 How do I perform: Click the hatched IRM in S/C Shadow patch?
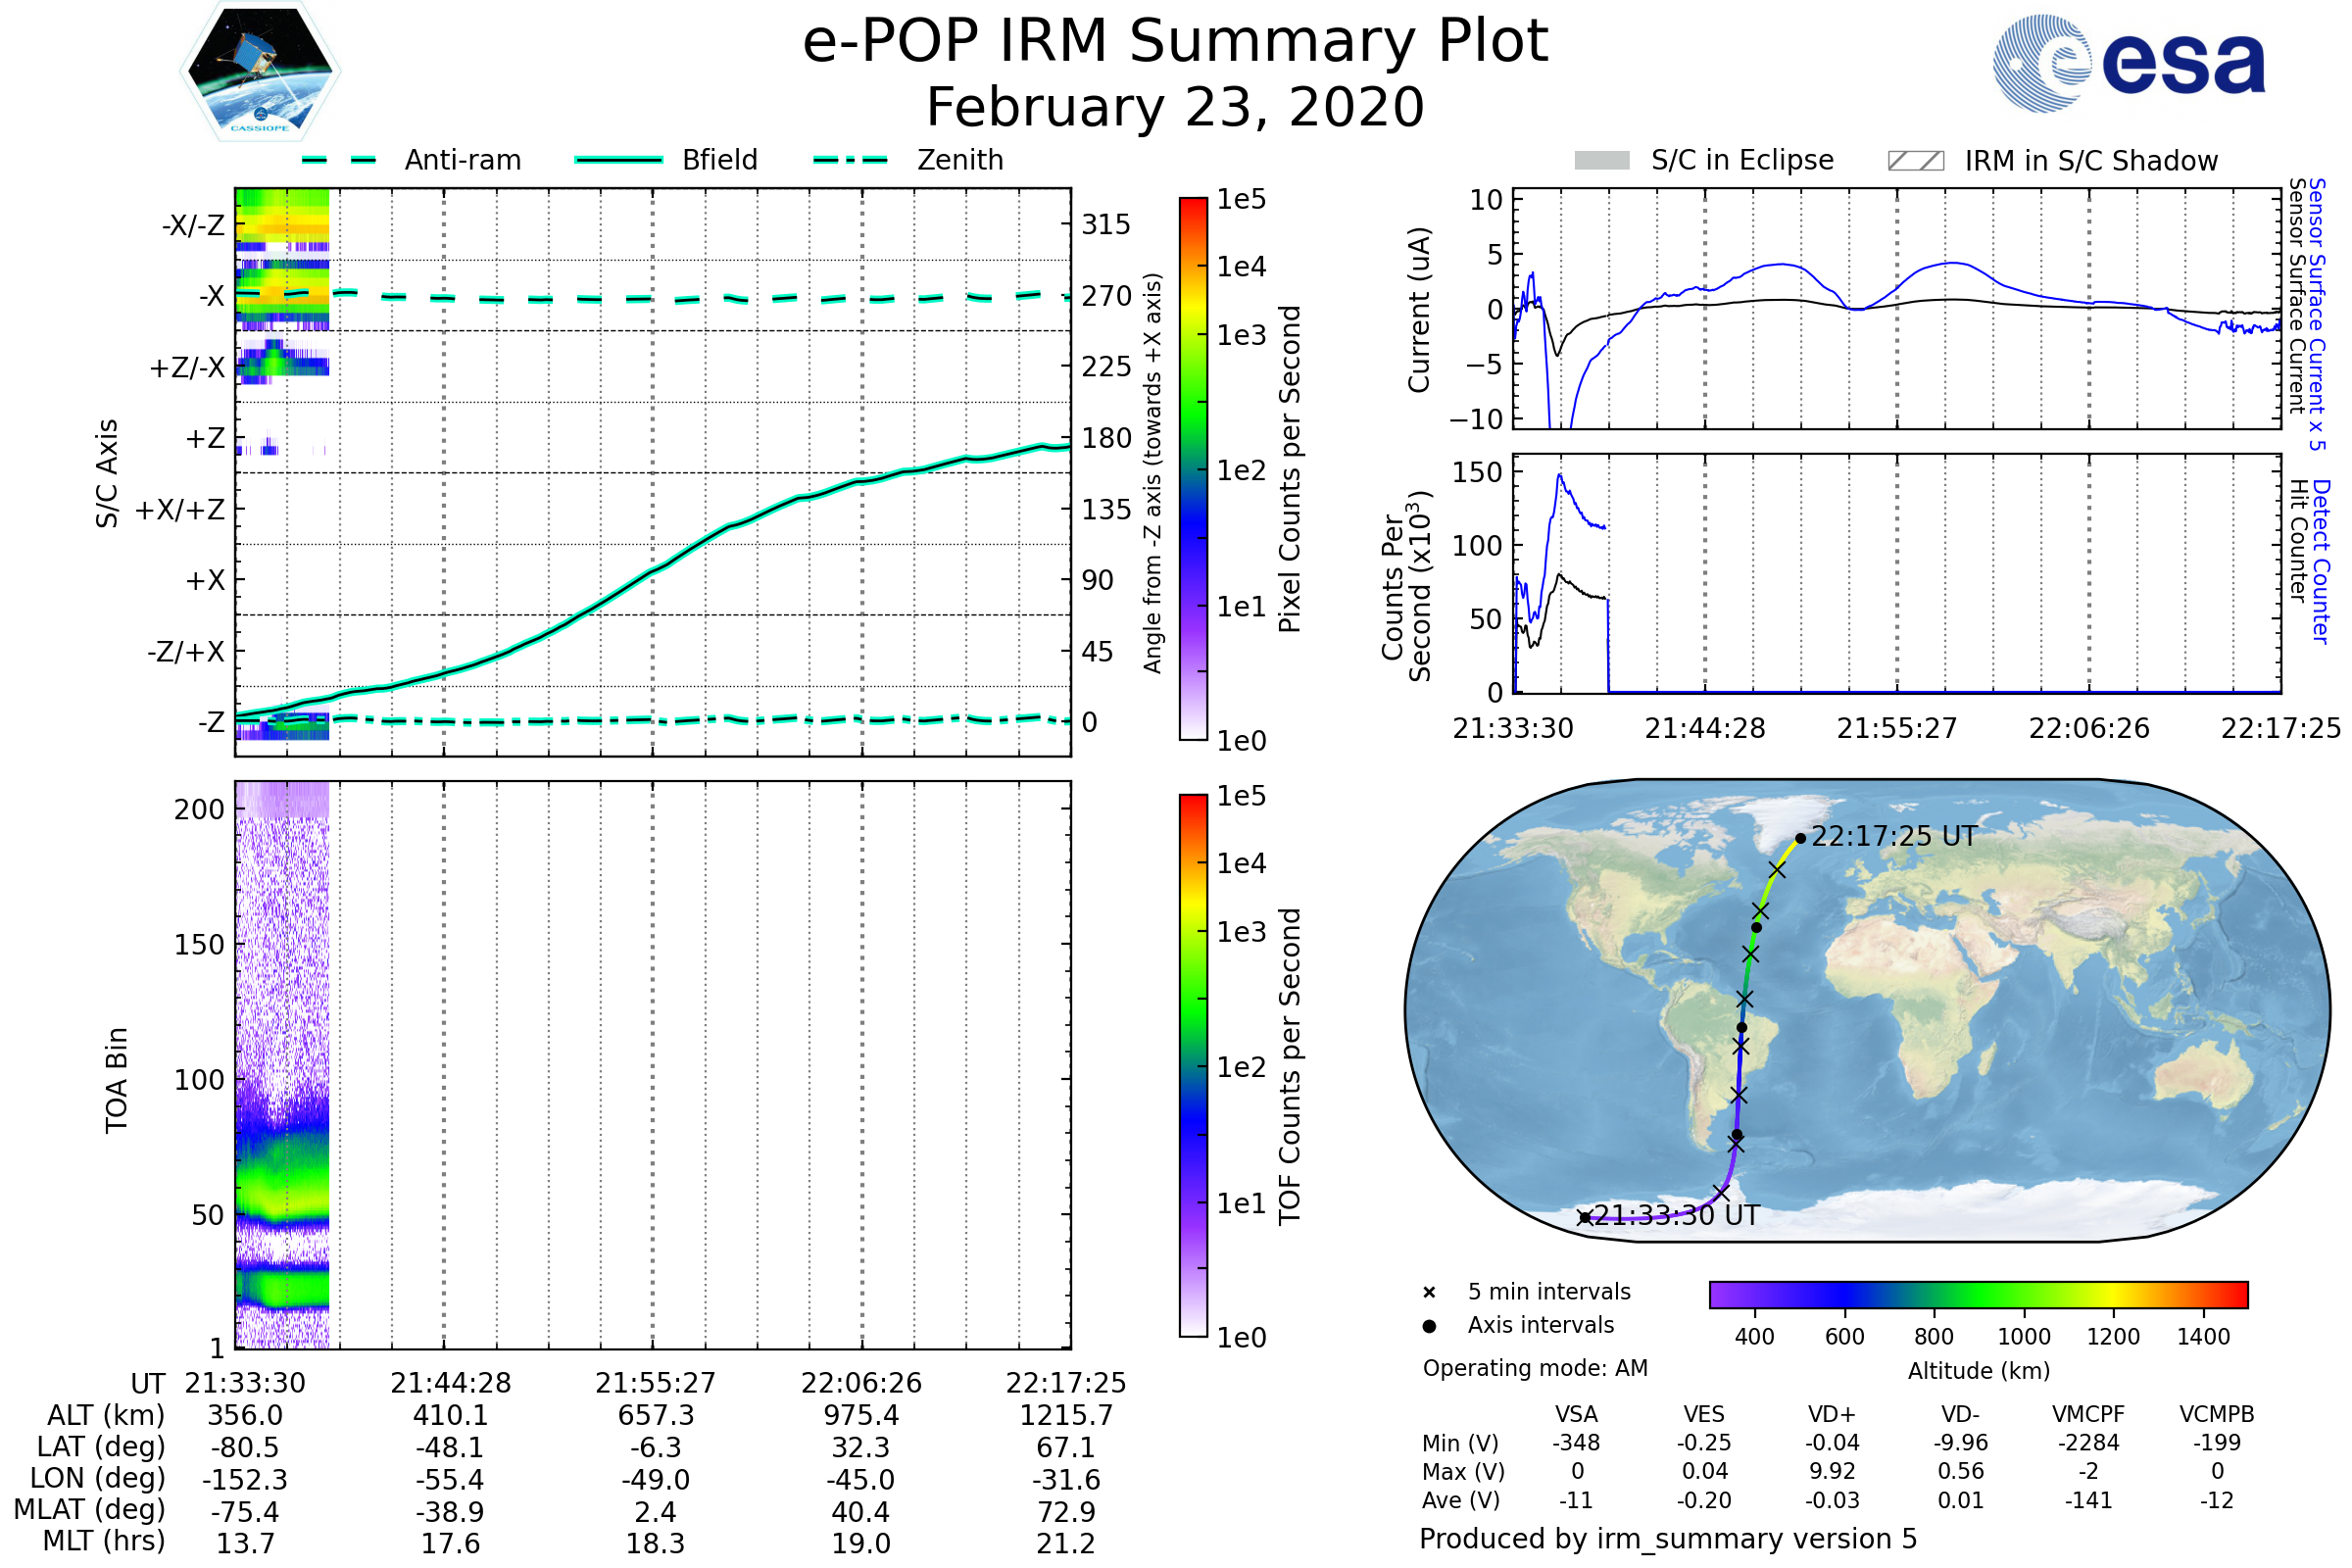coord(1915,161)
